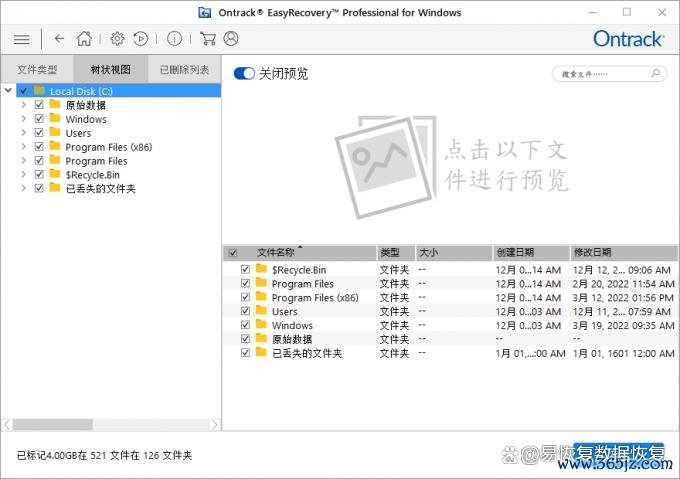Click the scrollbar right arrow under tree

click(214, 424)
